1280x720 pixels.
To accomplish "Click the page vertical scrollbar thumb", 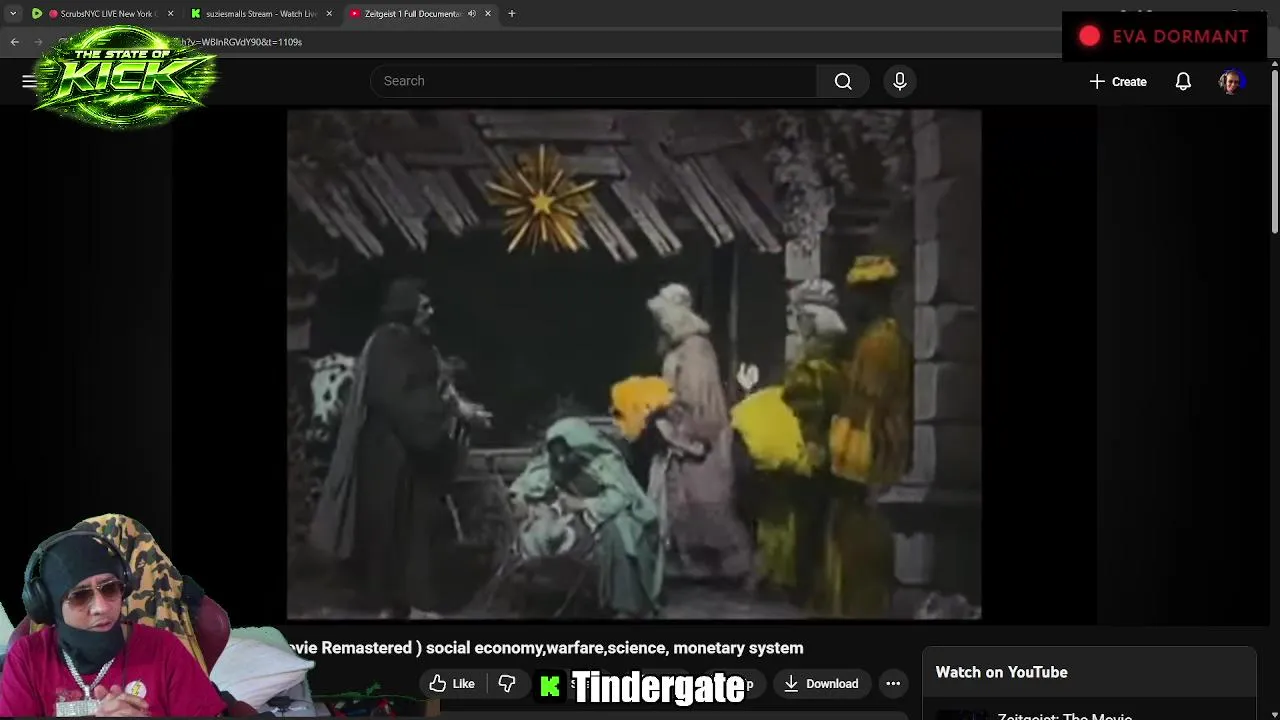I will pos(1274,150).
